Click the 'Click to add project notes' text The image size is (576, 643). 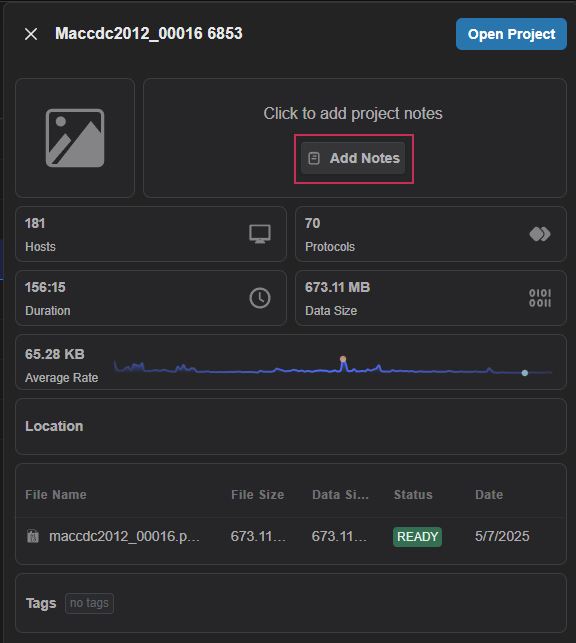353,113
